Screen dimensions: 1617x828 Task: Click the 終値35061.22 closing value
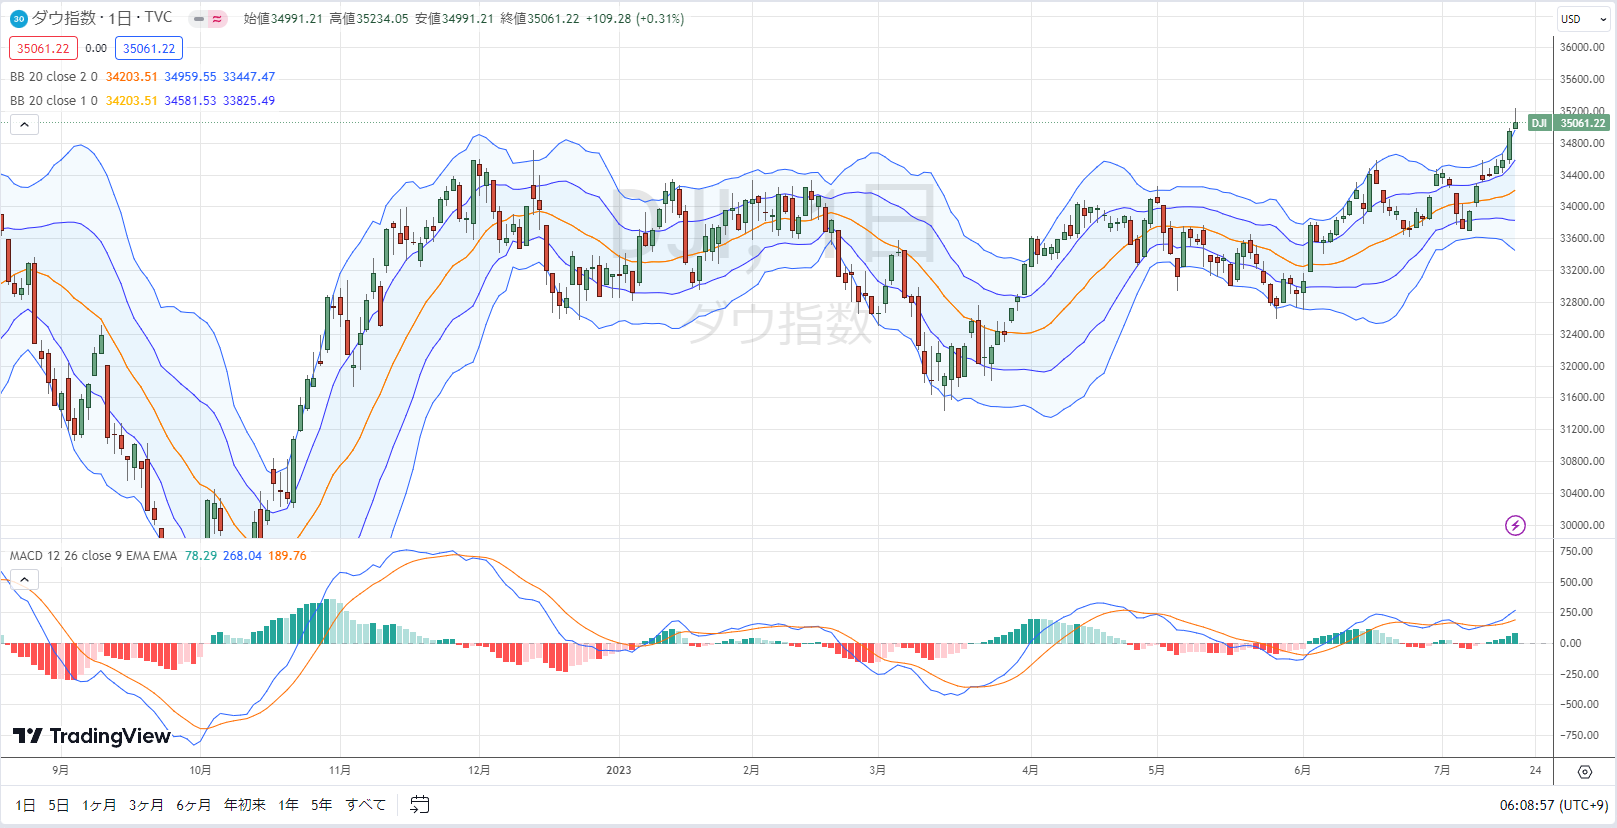(x=540, y=19)
